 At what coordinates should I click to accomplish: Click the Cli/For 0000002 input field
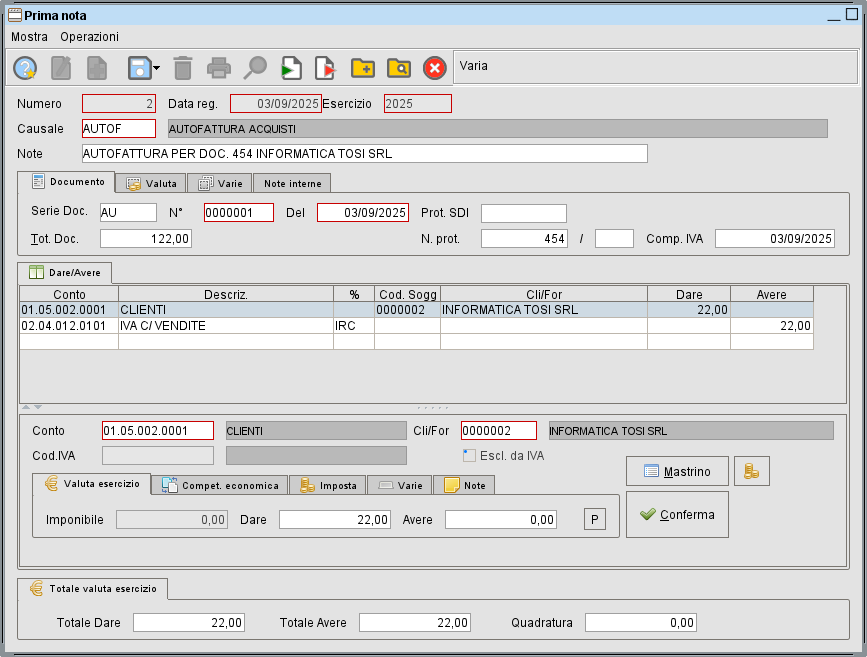click(499, 430)
